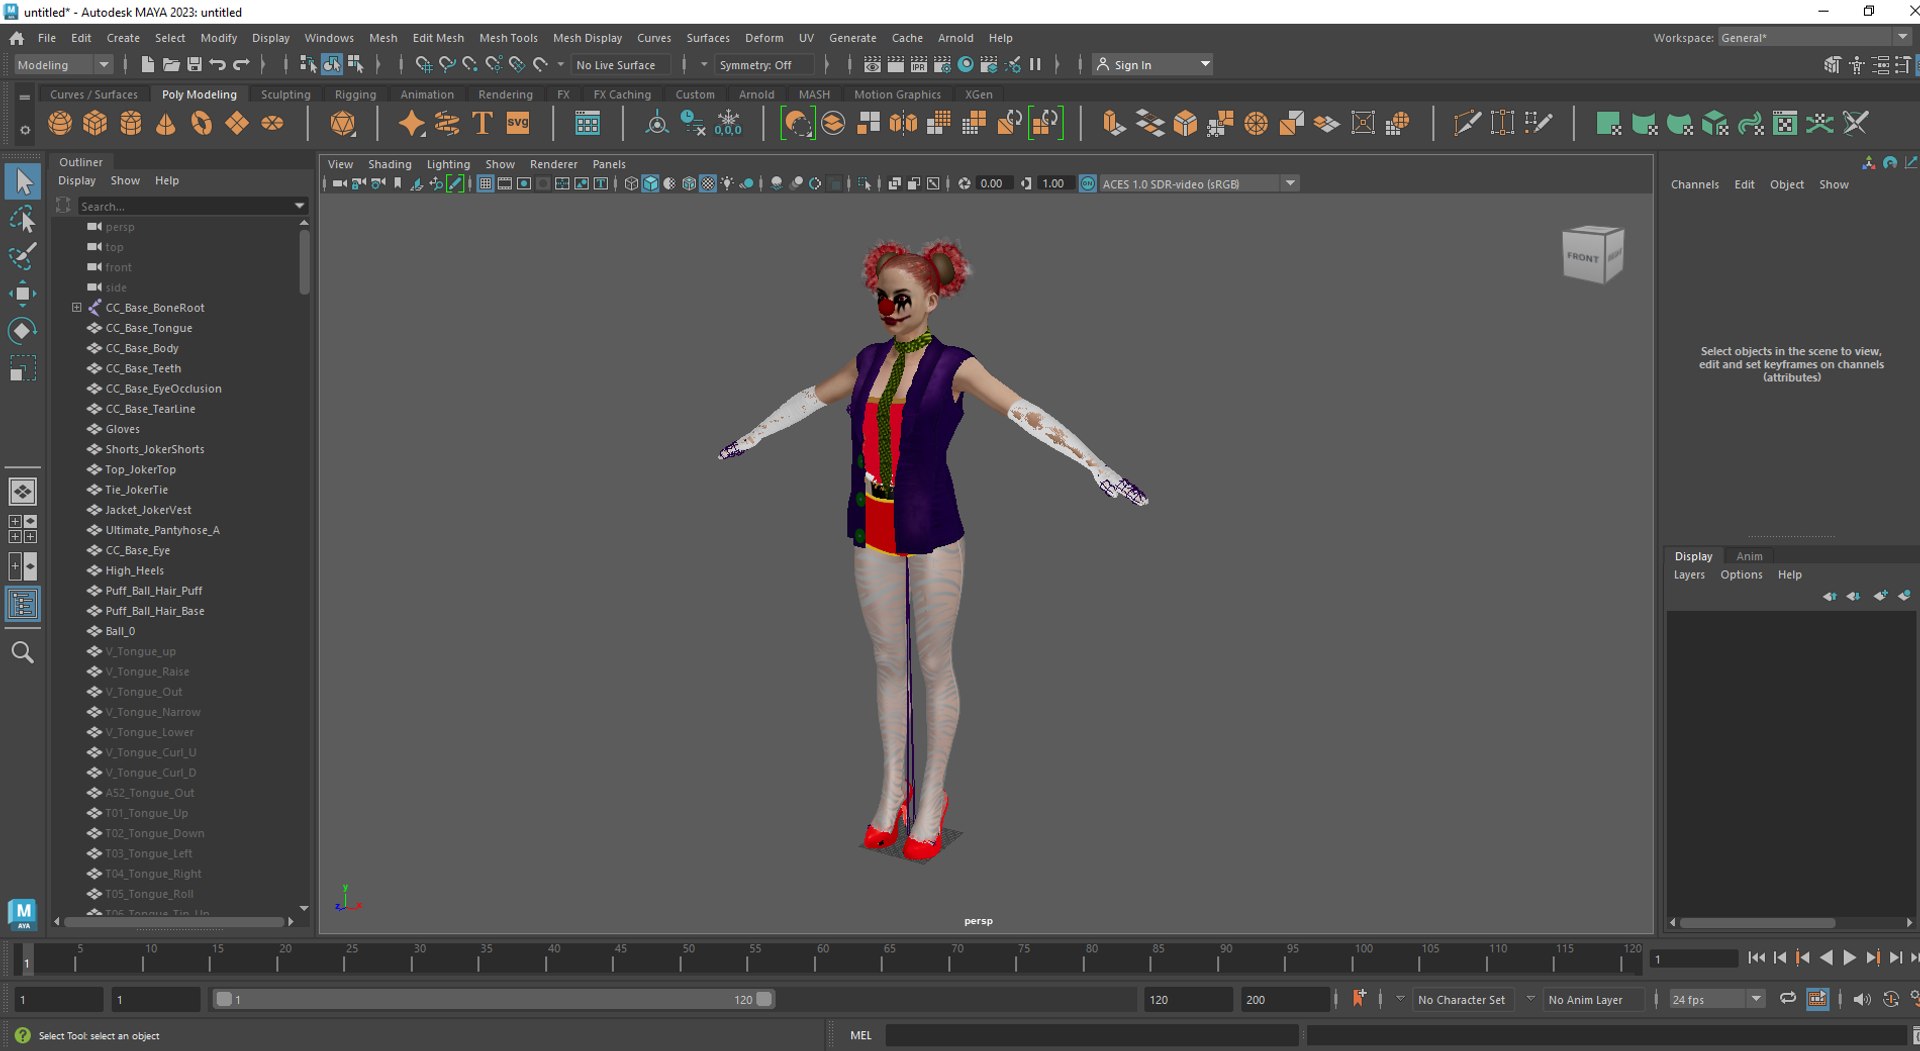Open the 24 fps frame rate dropdown
Image resolution: width=1920 pixels, height=1051 pixels.
[1716, 999]
